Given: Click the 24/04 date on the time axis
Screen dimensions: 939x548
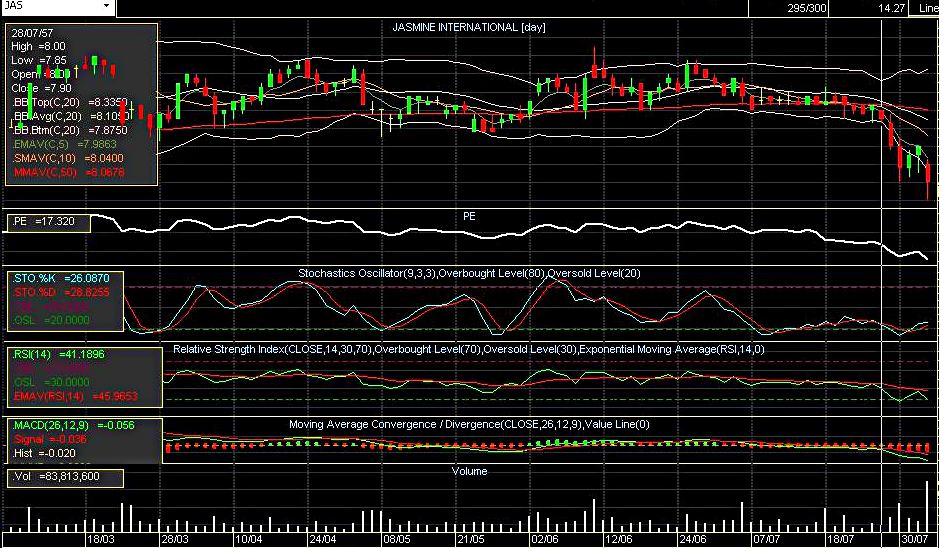Looking at the screenshot, I should [x=322, y=539].
